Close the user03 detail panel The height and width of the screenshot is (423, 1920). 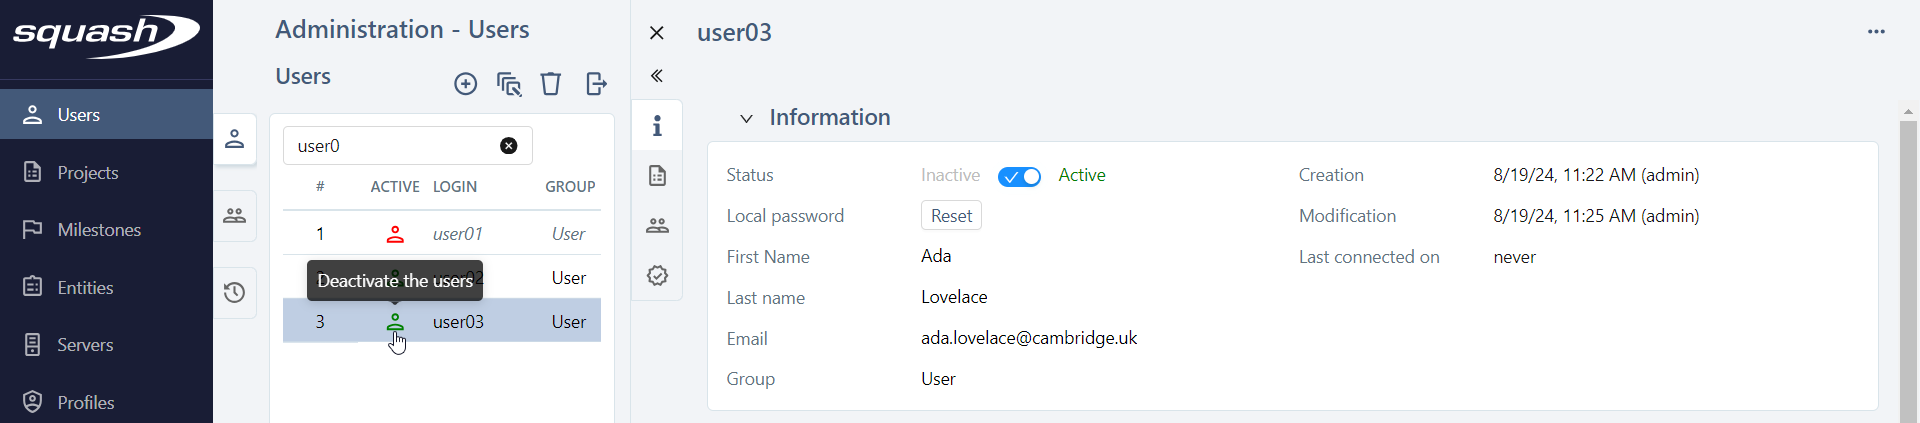657,33
